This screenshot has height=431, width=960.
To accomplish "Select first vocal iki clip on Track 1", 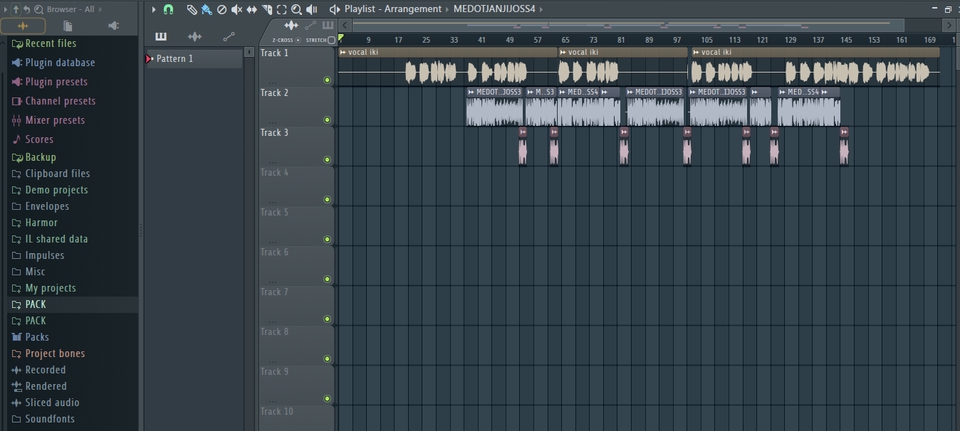I will pyautogui.click(x=448, y=66).
